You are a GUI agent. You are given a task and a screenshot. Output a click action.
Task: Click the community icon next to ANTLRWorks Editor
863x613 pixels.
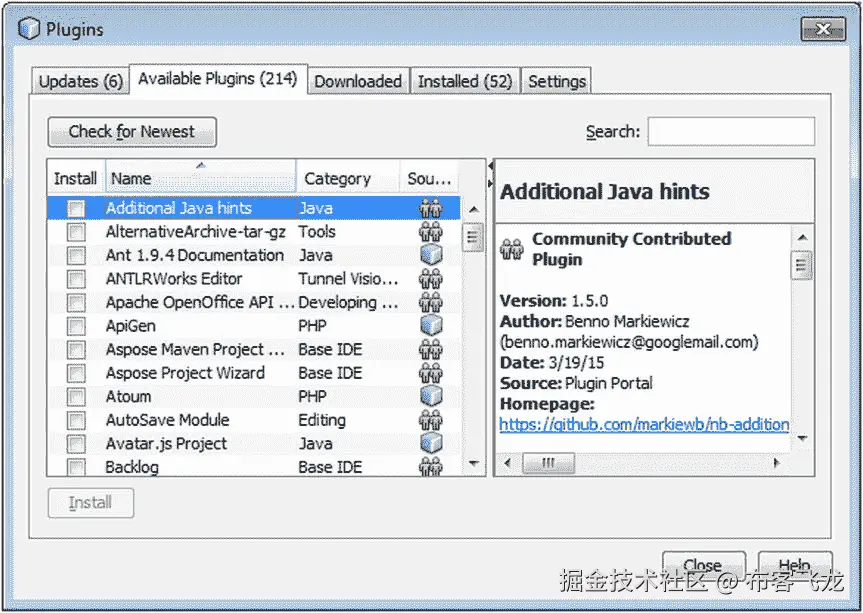click(x=430, y=278)
